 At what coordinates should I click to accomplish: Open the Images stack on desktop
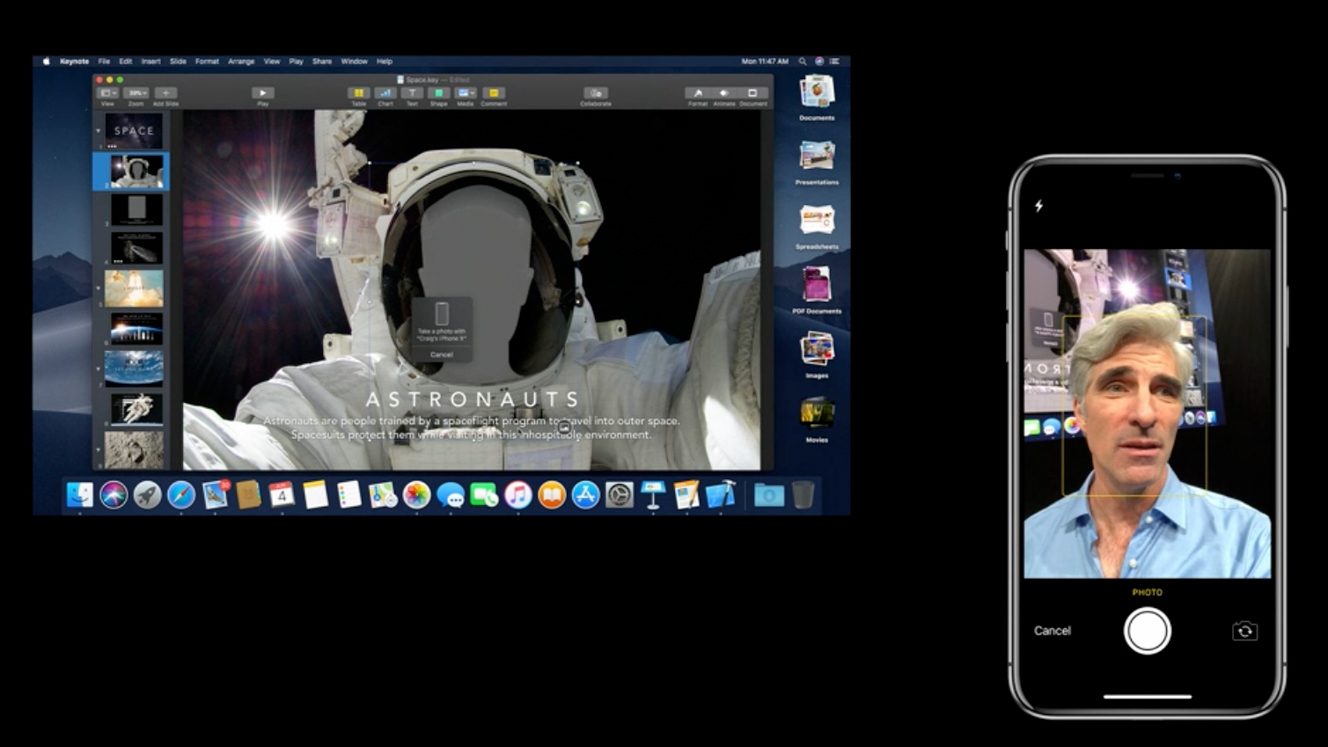[x=817, y=349]
